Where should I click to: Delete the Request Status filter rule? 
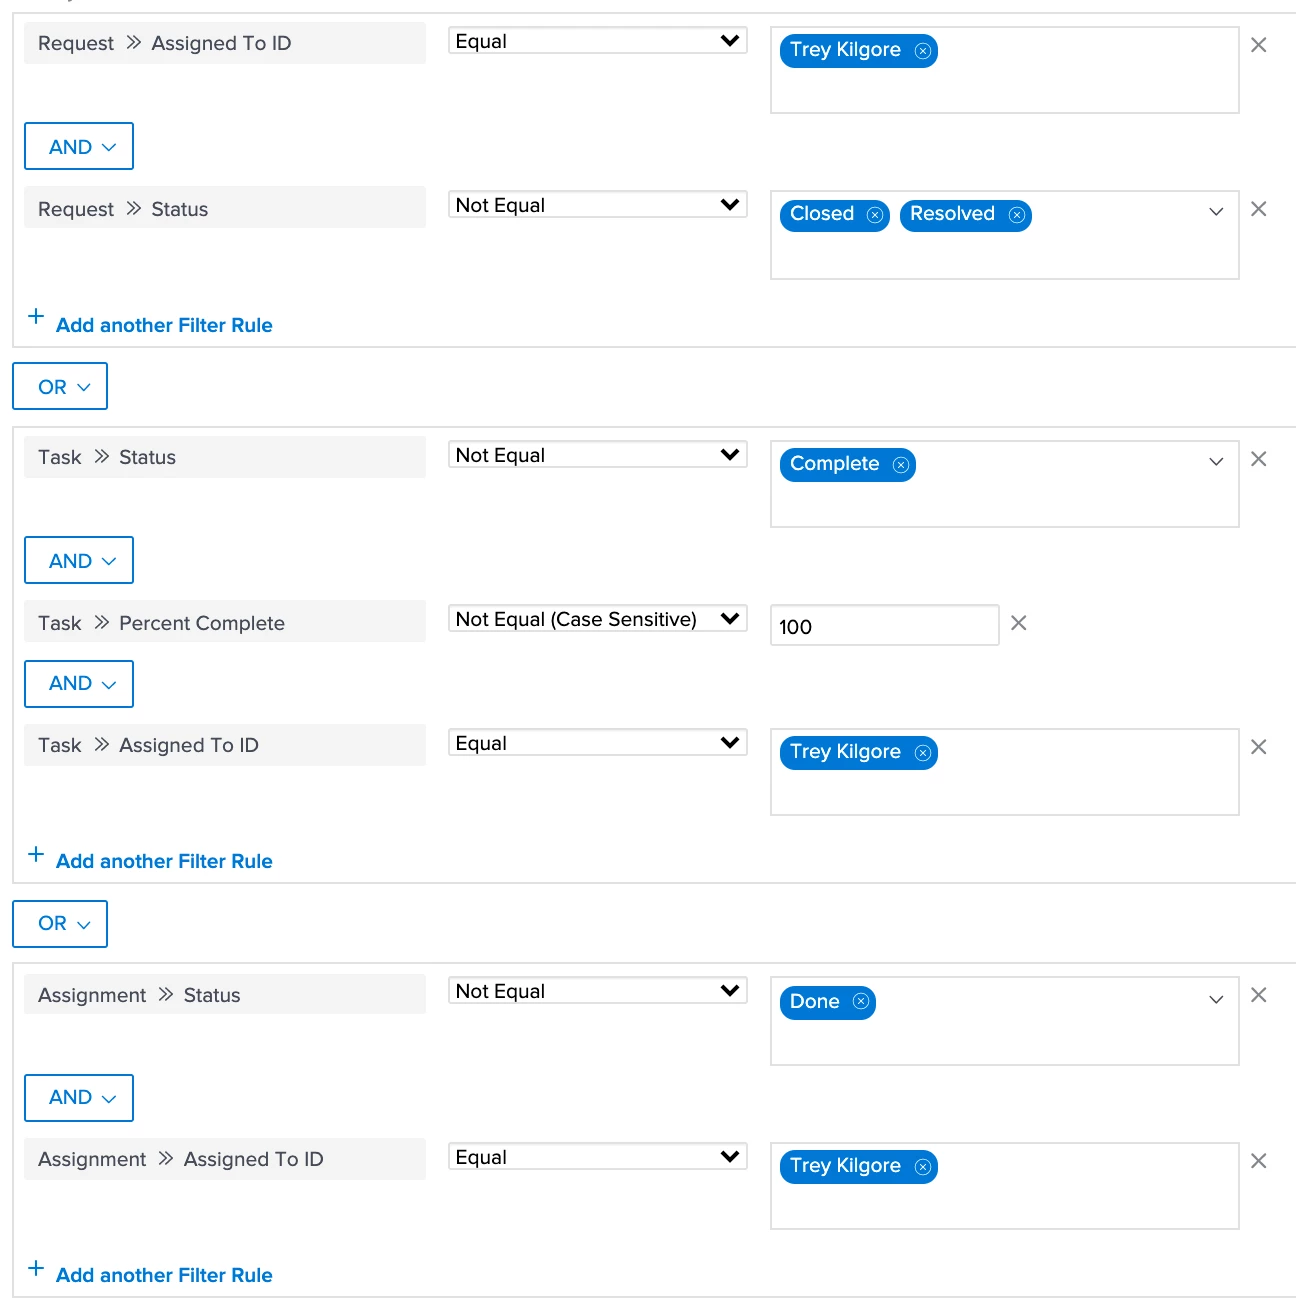pos(1259,209)
